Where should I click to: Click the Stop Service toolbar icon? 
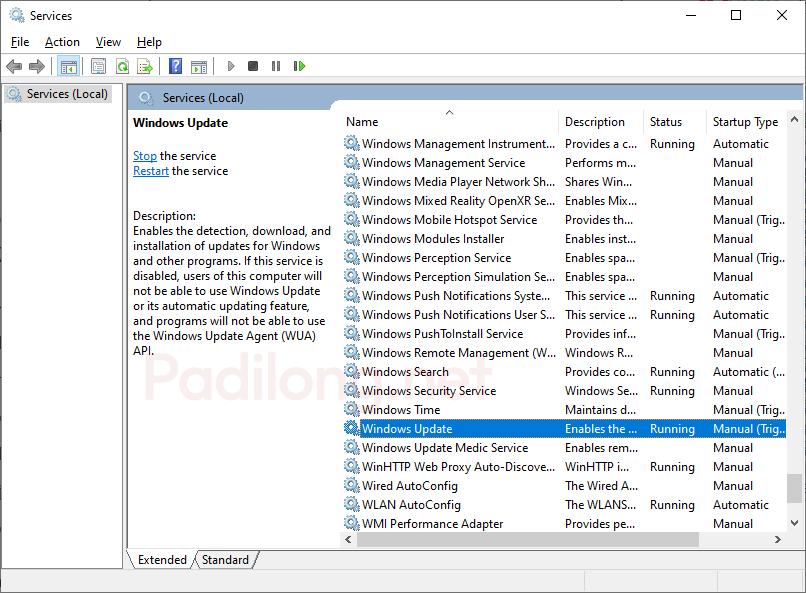coord(253,66)
